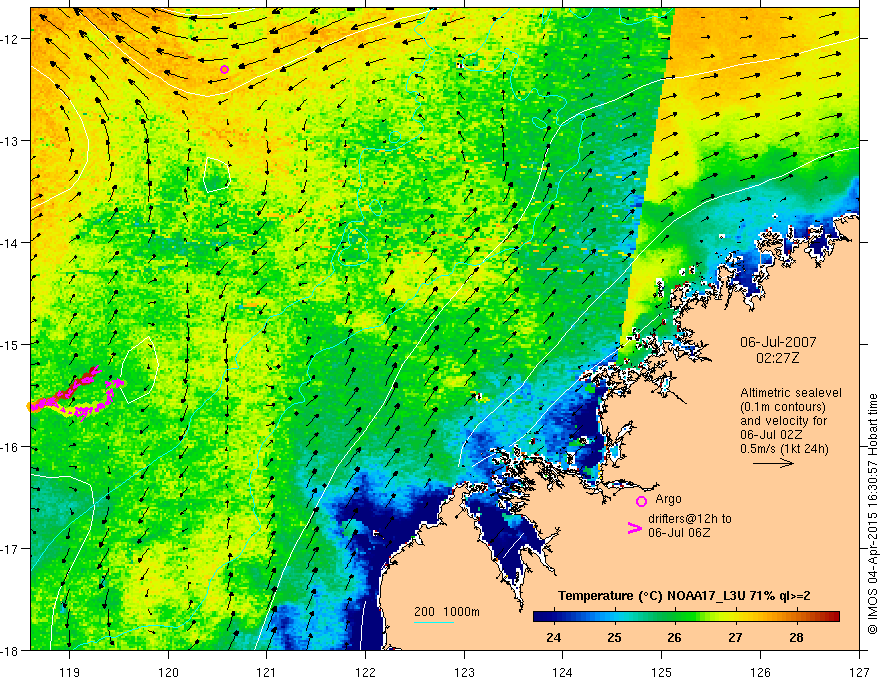Screen dimensions: 880x680
Task: Click the -12 latitude axis label
Action: (10, 39)
